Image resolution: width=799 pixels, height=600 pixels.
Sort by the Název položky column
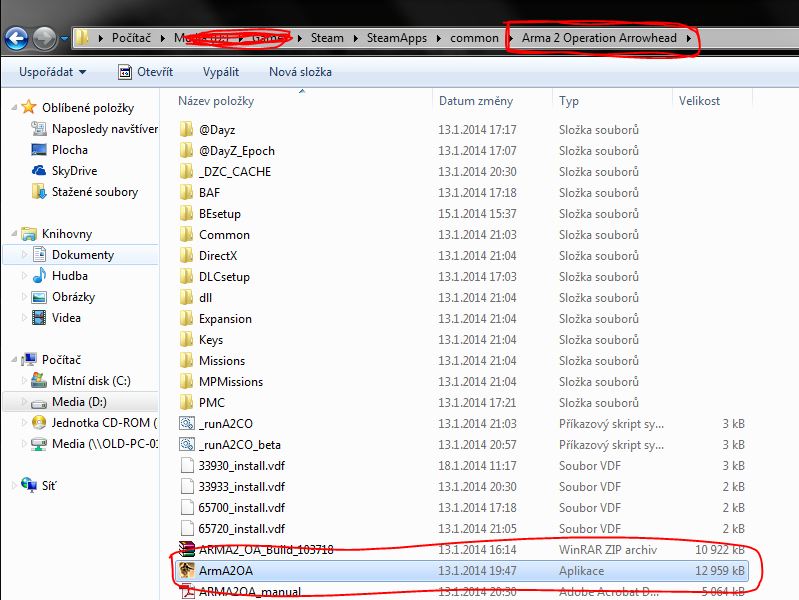tap(303, 100)
